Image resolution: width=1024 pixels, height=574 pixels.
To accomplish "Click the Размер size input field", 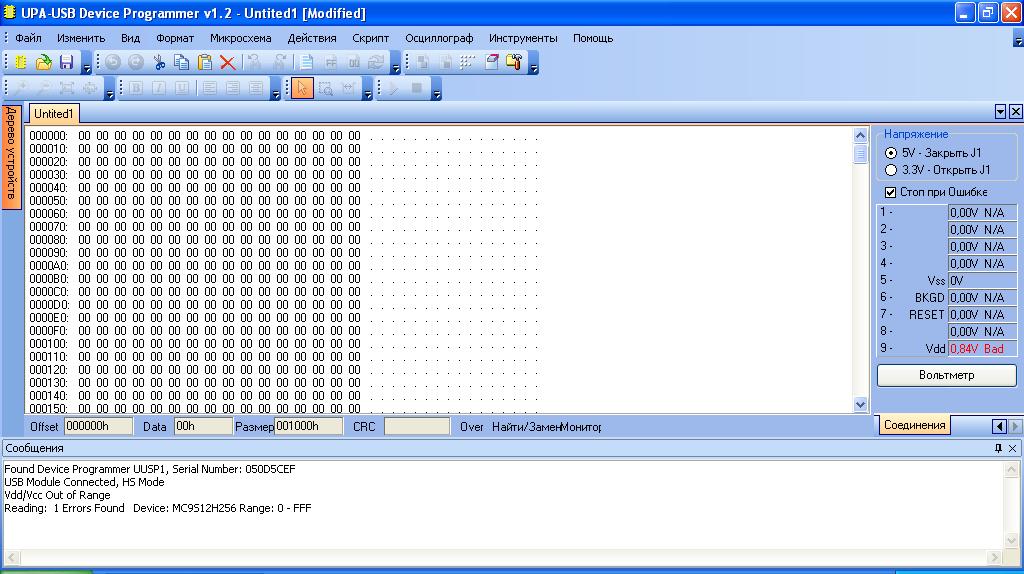I will [308, 426].
